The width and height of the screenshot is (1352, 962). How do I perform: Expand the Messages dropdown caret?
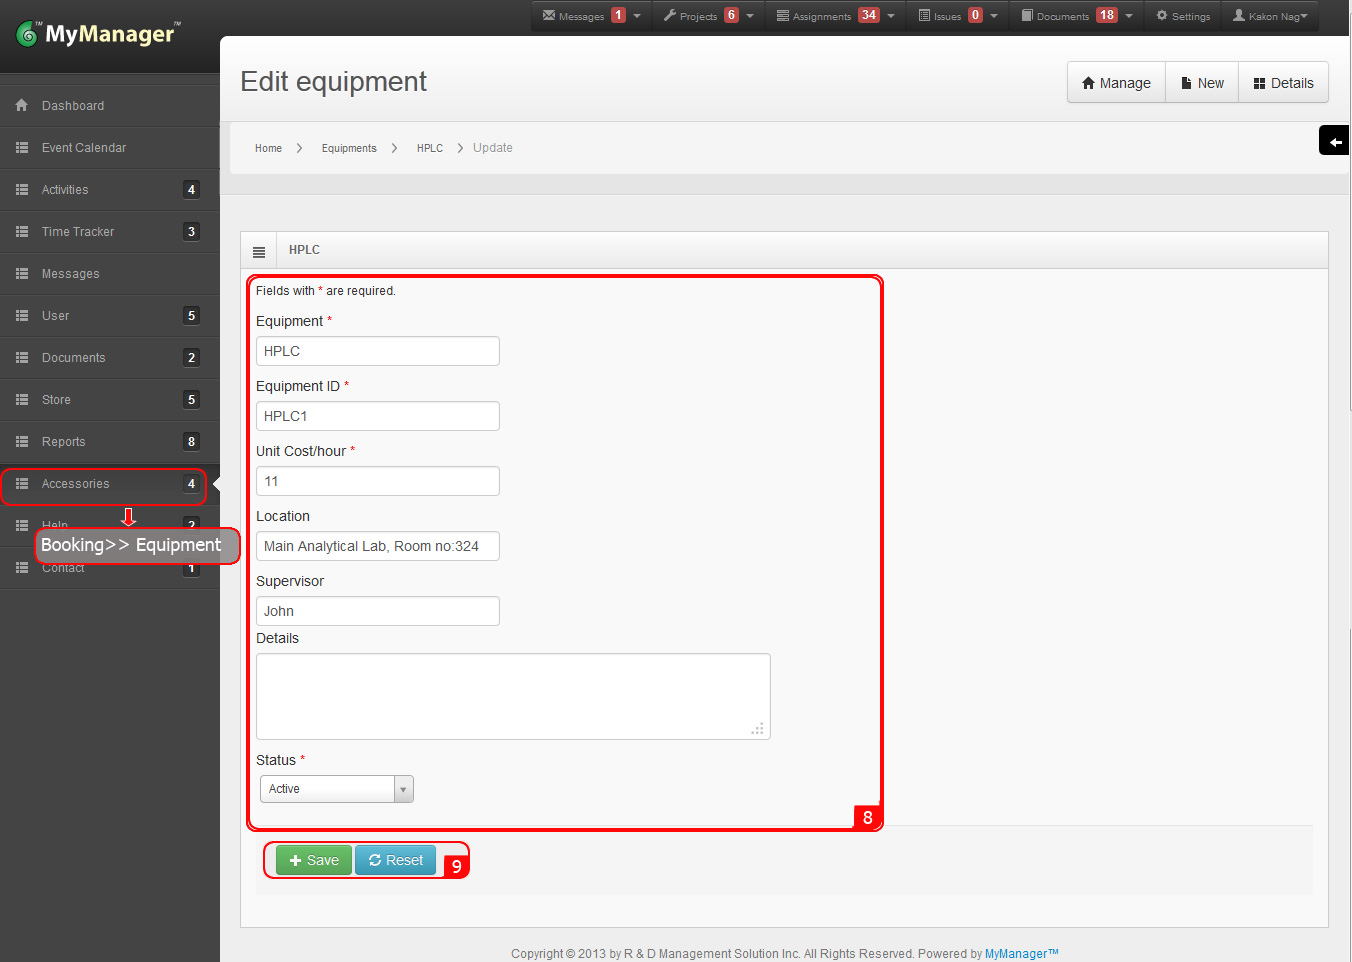(636, 15)
